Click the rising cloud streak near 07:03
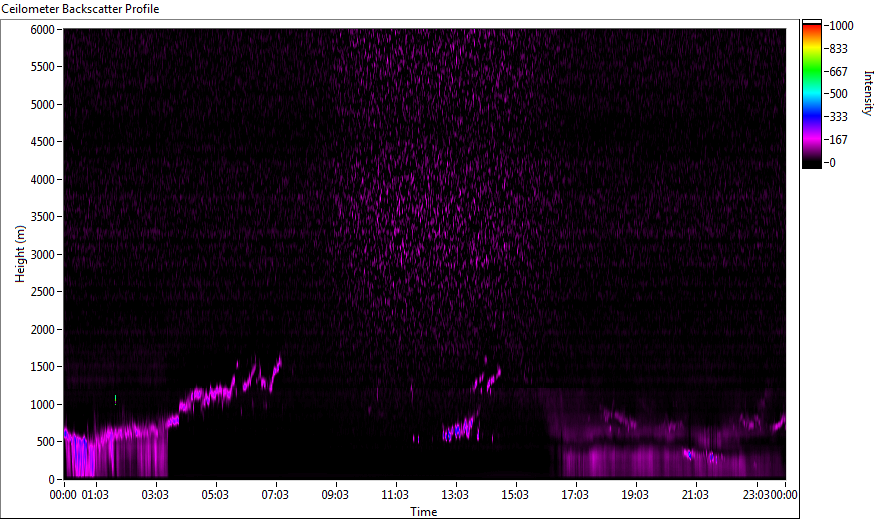This screenshot has height=519, width=878. 275,373
